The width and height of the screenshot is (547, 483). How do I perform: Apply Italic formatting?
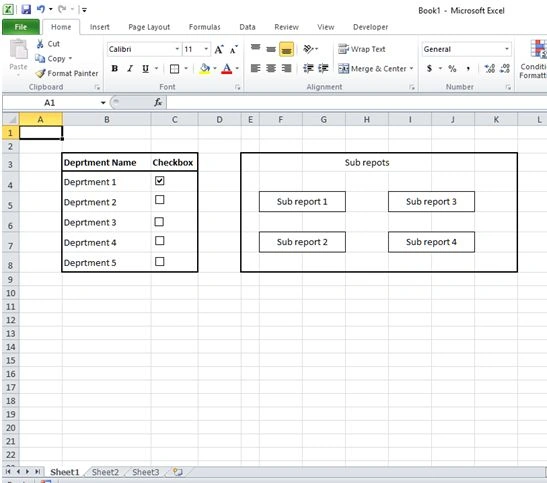130,69
